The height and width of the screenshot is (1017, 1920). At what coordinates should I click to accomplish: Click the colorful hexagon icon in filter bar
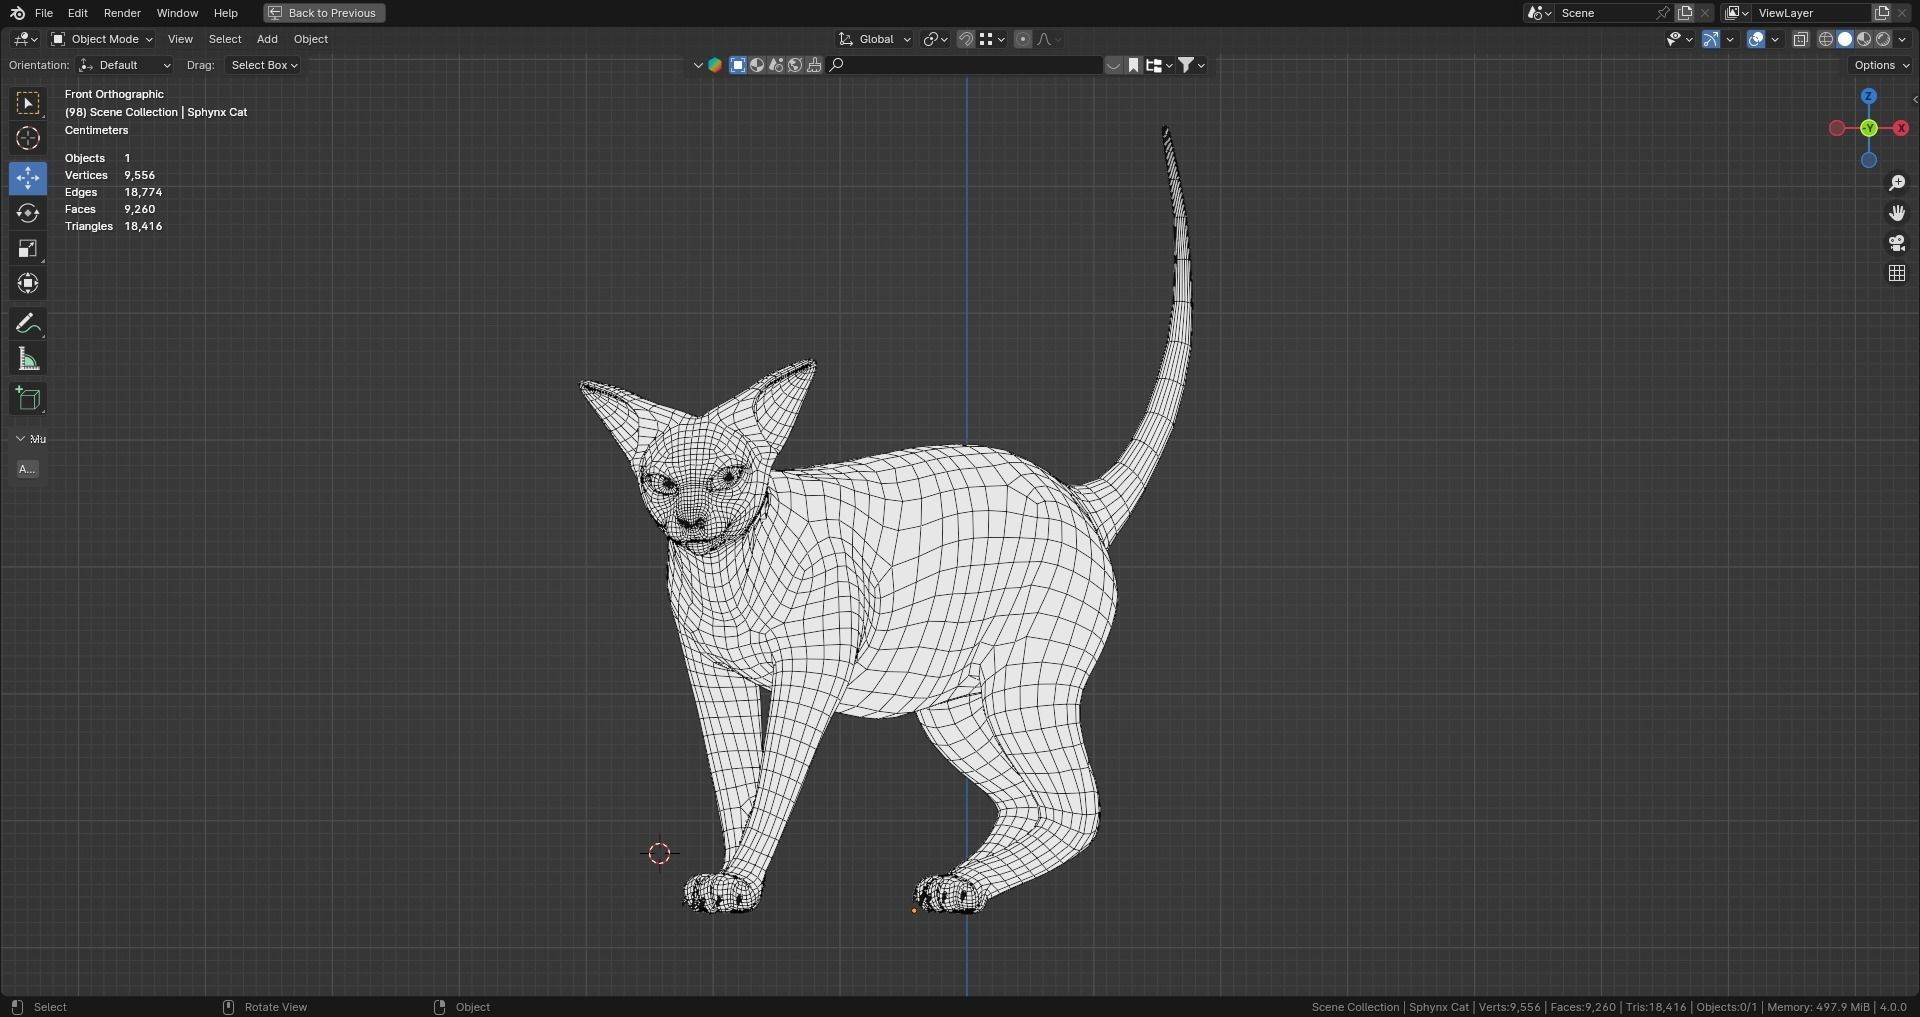point(715,65)
